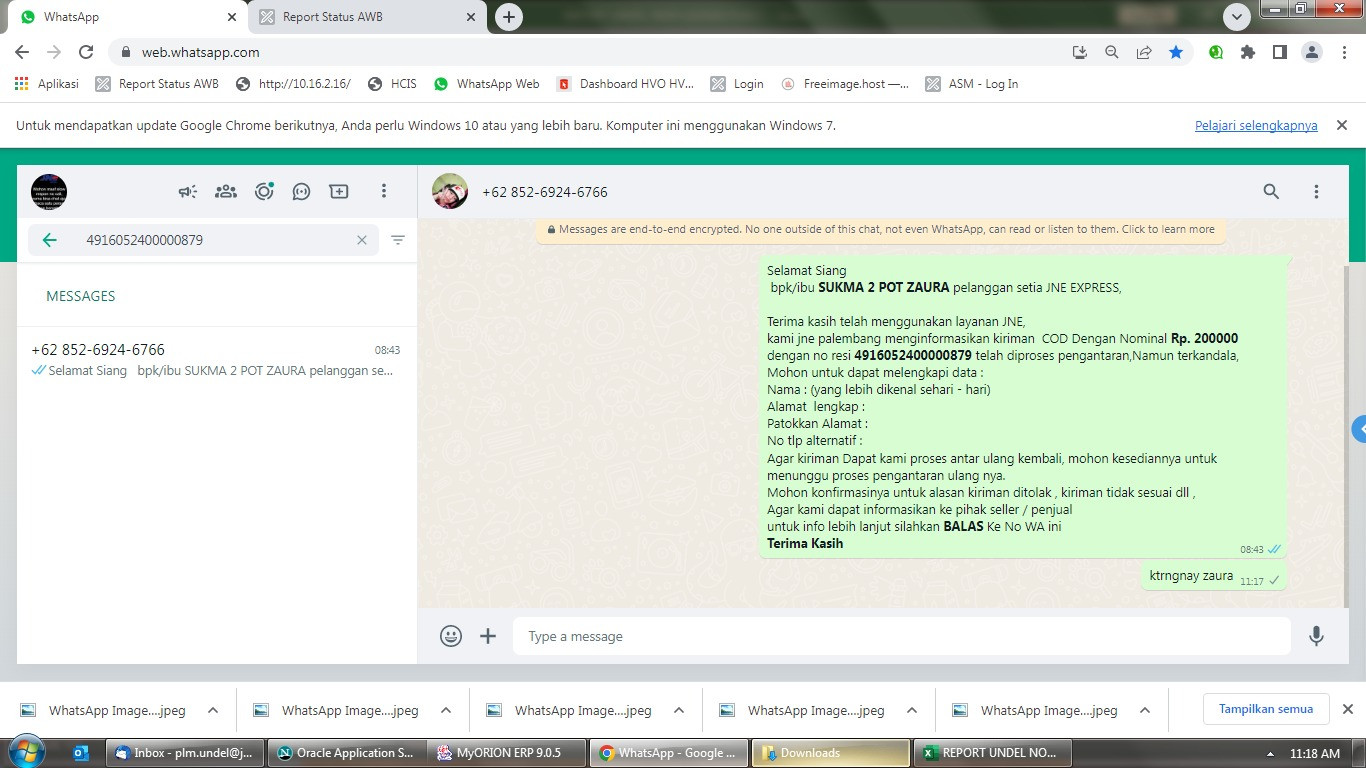Screen dimensions: 1366x768
Task: Open the emoji picker
Action: (451, 636)
